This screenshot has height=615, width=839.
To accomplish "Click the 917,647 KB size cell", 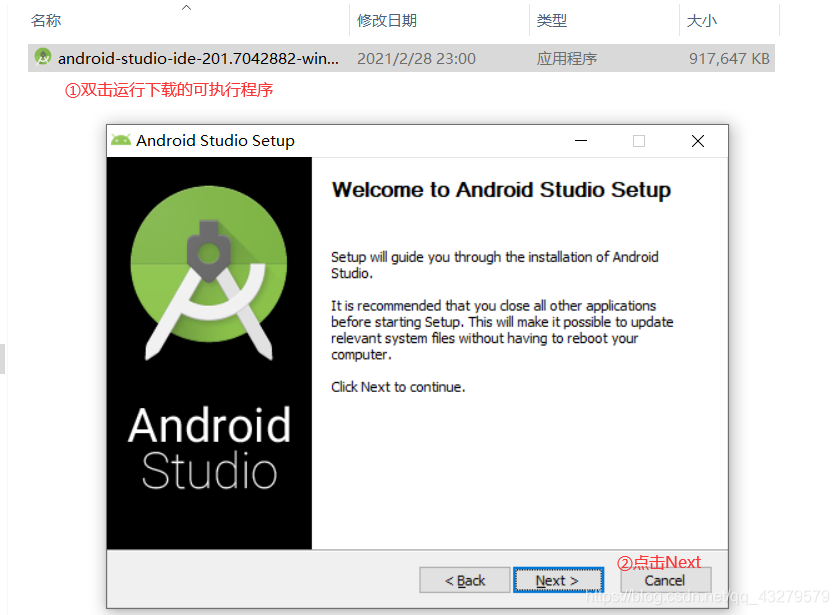I will (729, 58).
